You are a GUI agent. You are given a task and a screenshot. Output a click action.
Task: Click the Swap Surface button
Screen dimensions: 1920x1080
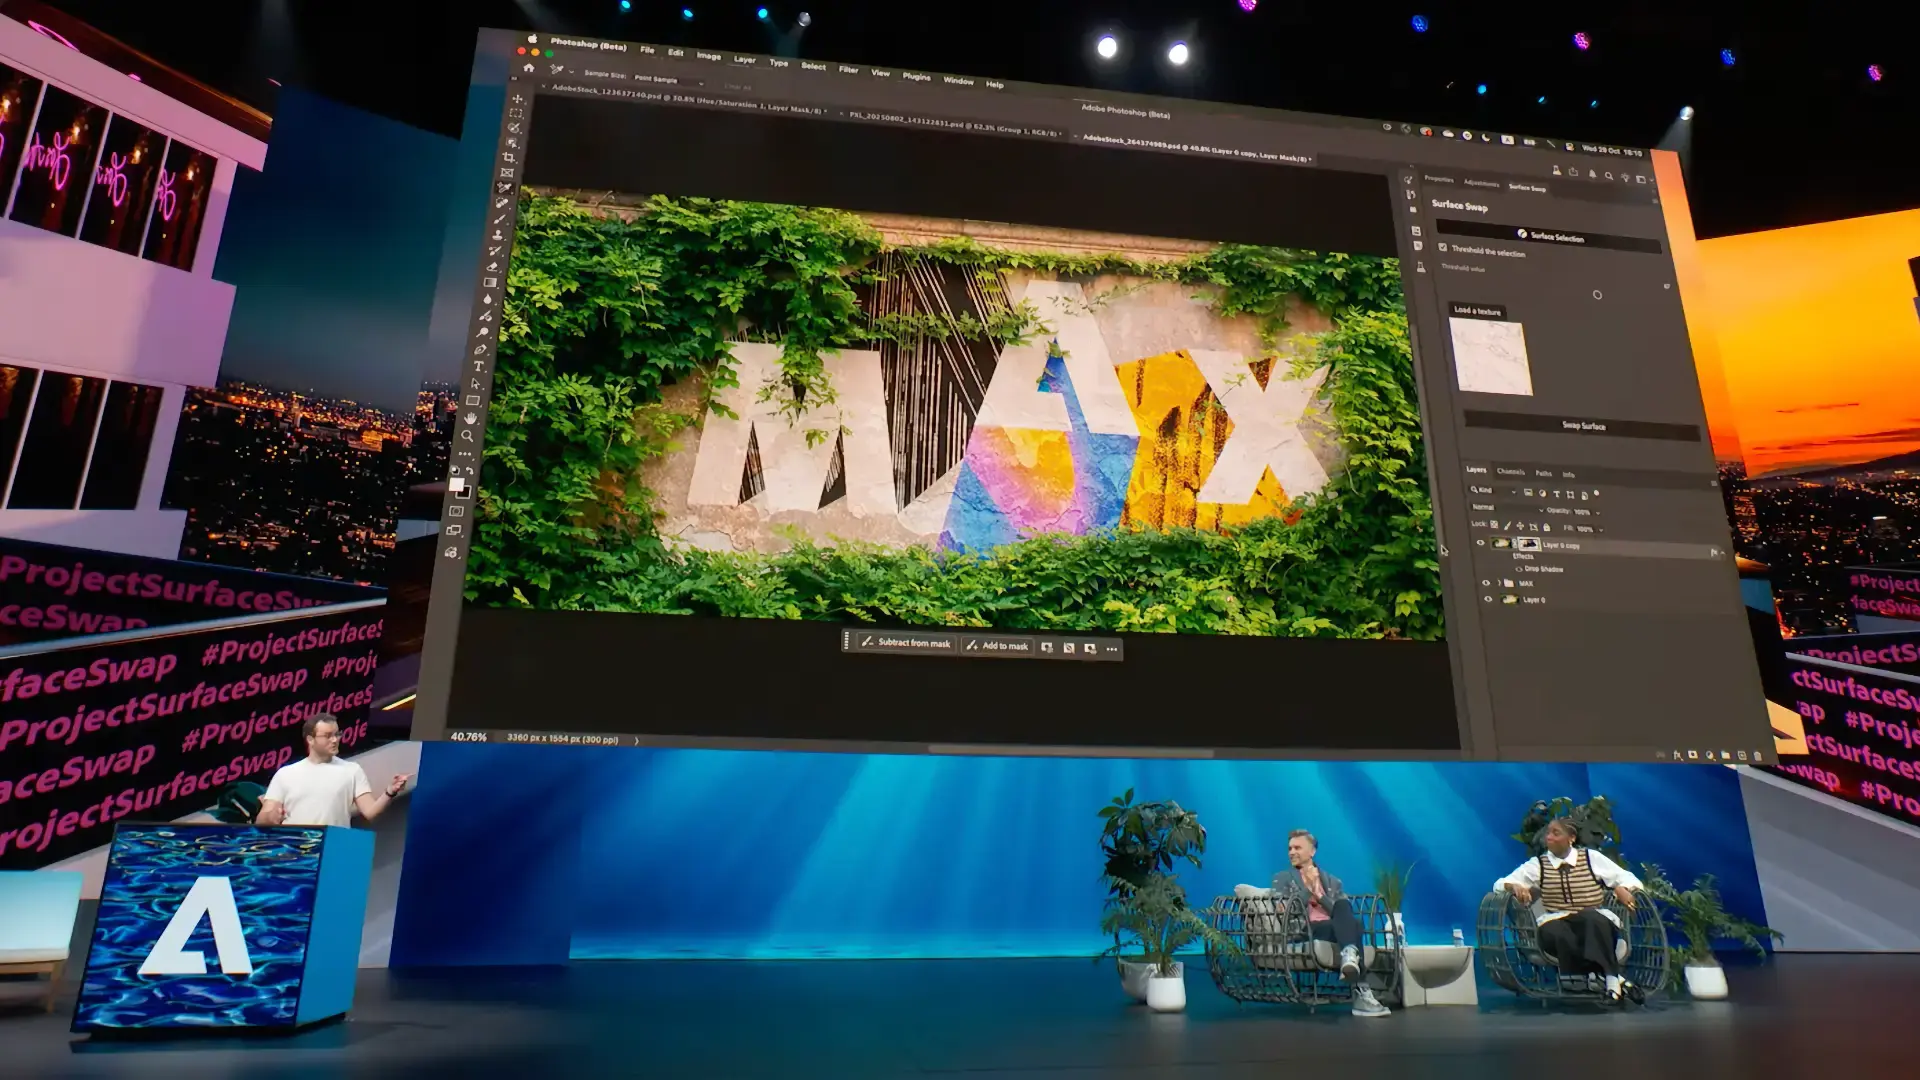tap(1583, 425)
